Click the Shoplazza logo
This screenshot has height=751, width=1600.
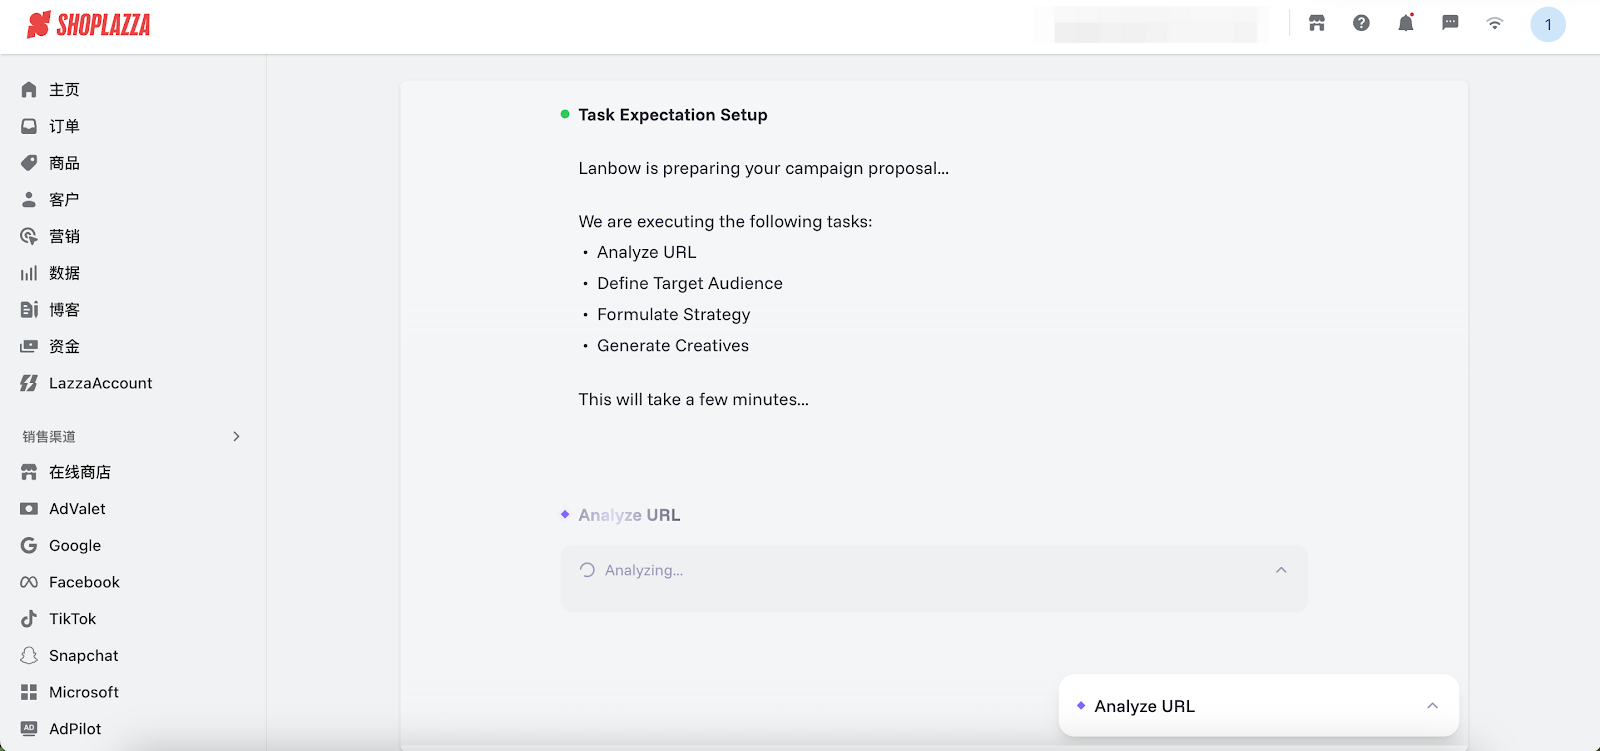pos(89,25)
